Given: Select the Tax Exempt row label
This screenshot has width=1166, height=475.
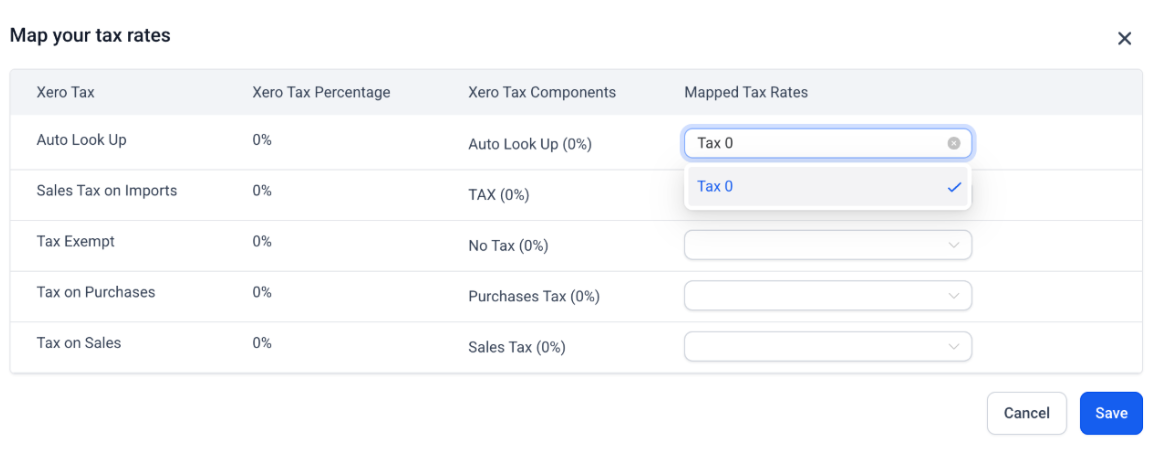Looking at the screenshot, I should click(75, 241).
